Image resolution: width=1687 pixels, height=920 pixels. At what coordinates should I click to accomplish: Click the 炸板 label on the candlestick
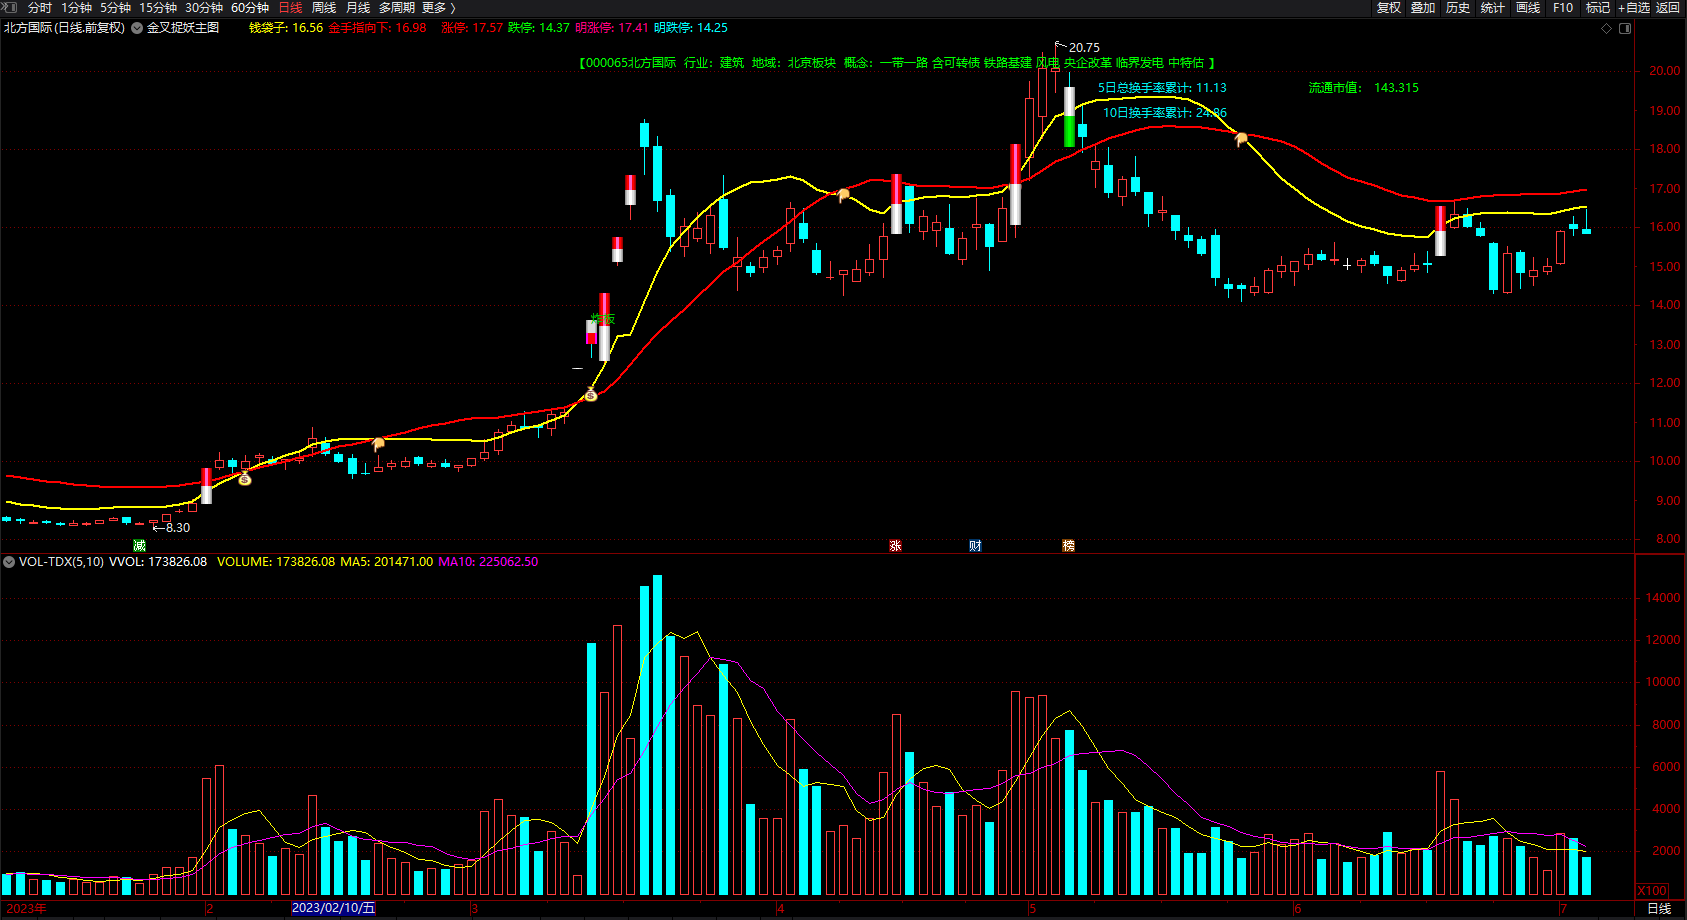[x=603, y=319]
